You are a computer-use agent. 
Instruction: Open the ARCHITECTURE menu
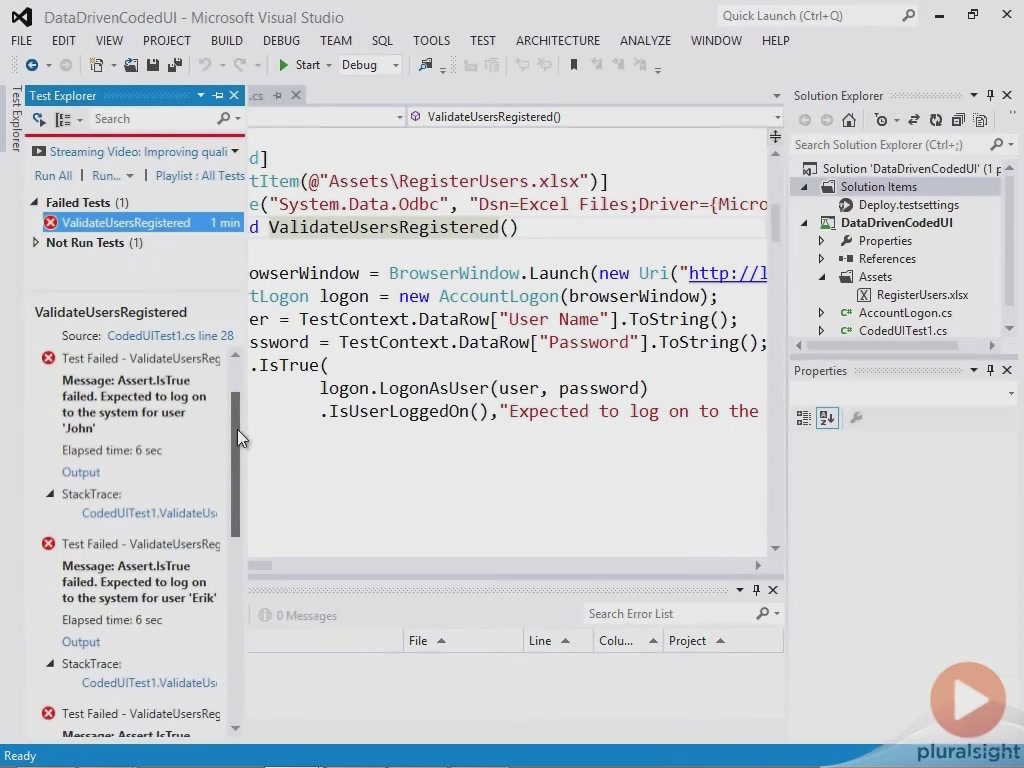click(x=558, y=40)
